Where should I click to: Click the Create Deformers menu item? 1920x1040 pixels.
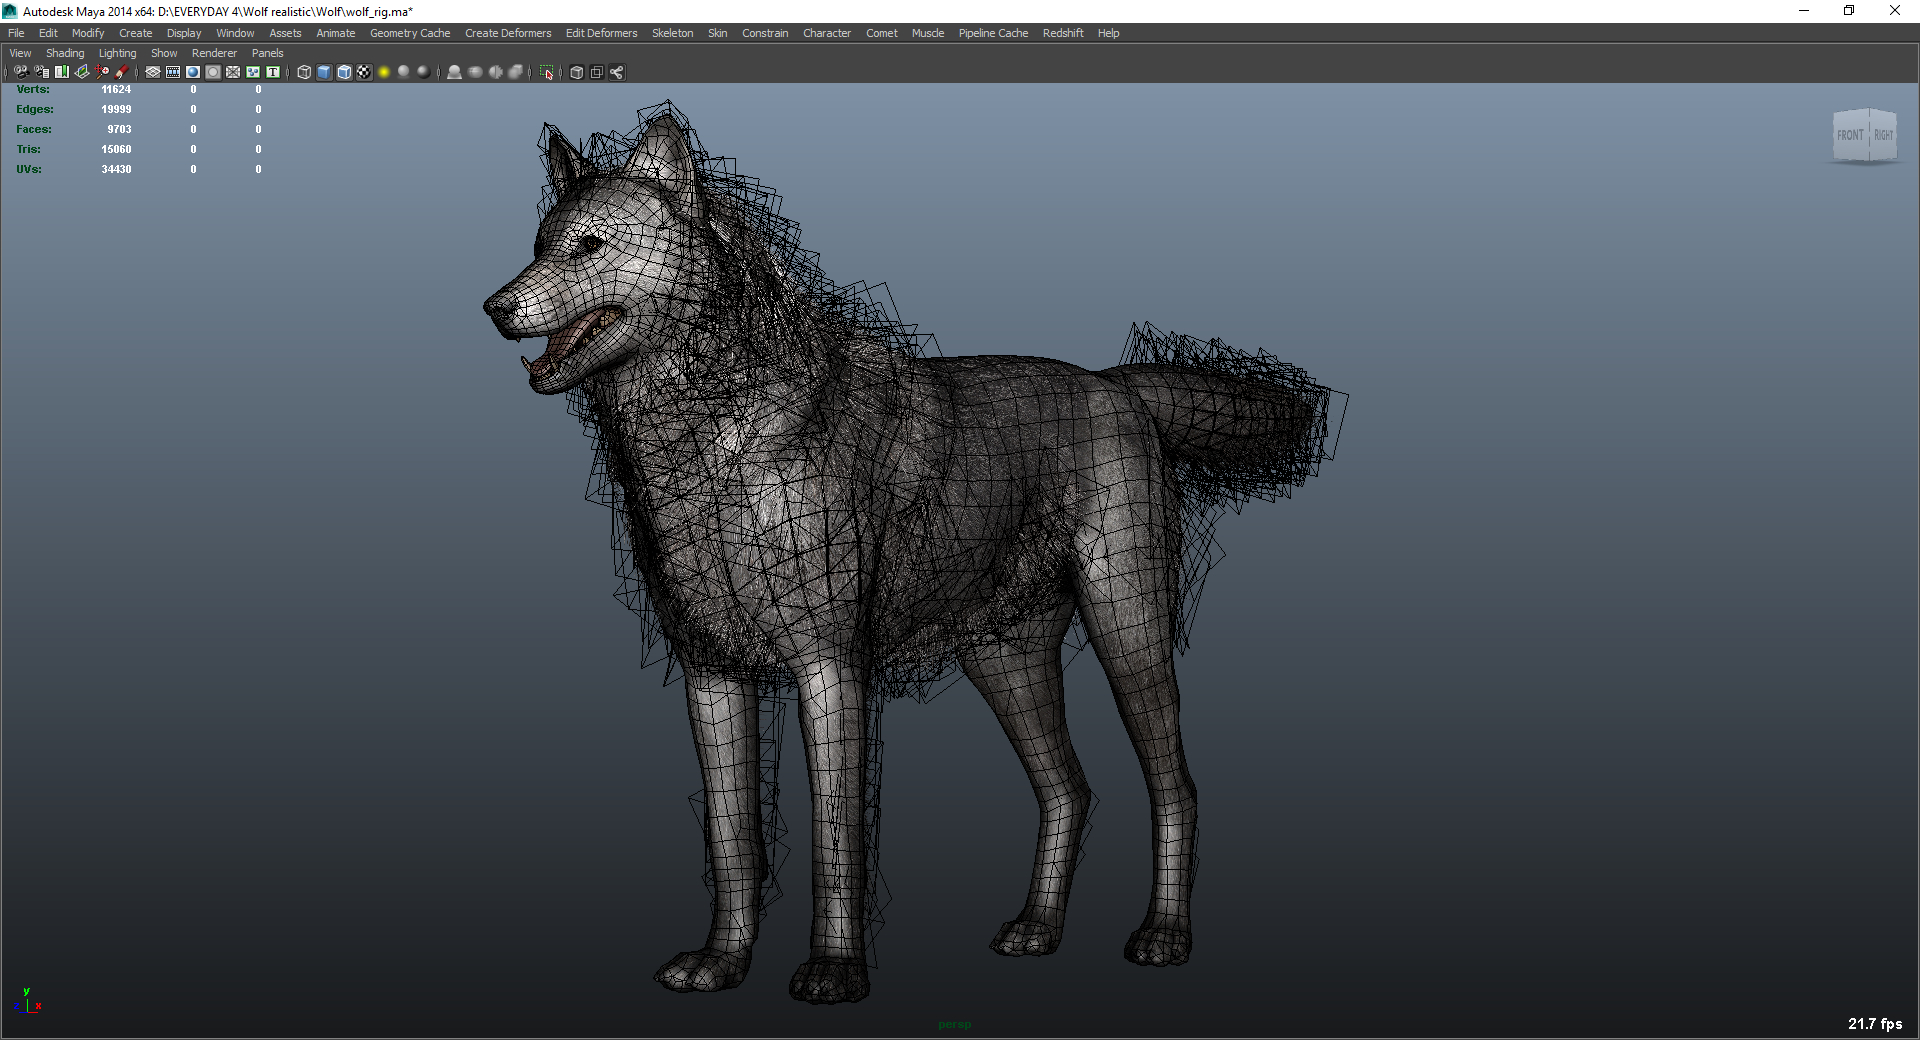(508, 32)
